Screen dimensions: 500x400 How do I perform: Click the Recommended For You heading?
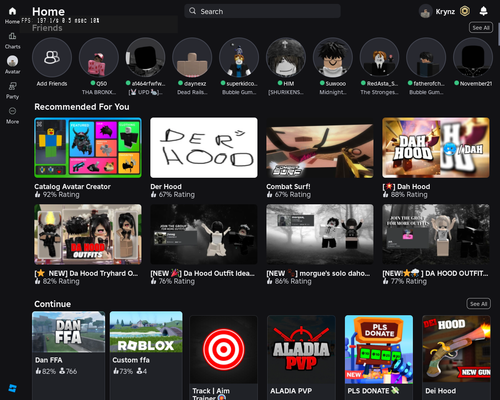click(82, 107)
